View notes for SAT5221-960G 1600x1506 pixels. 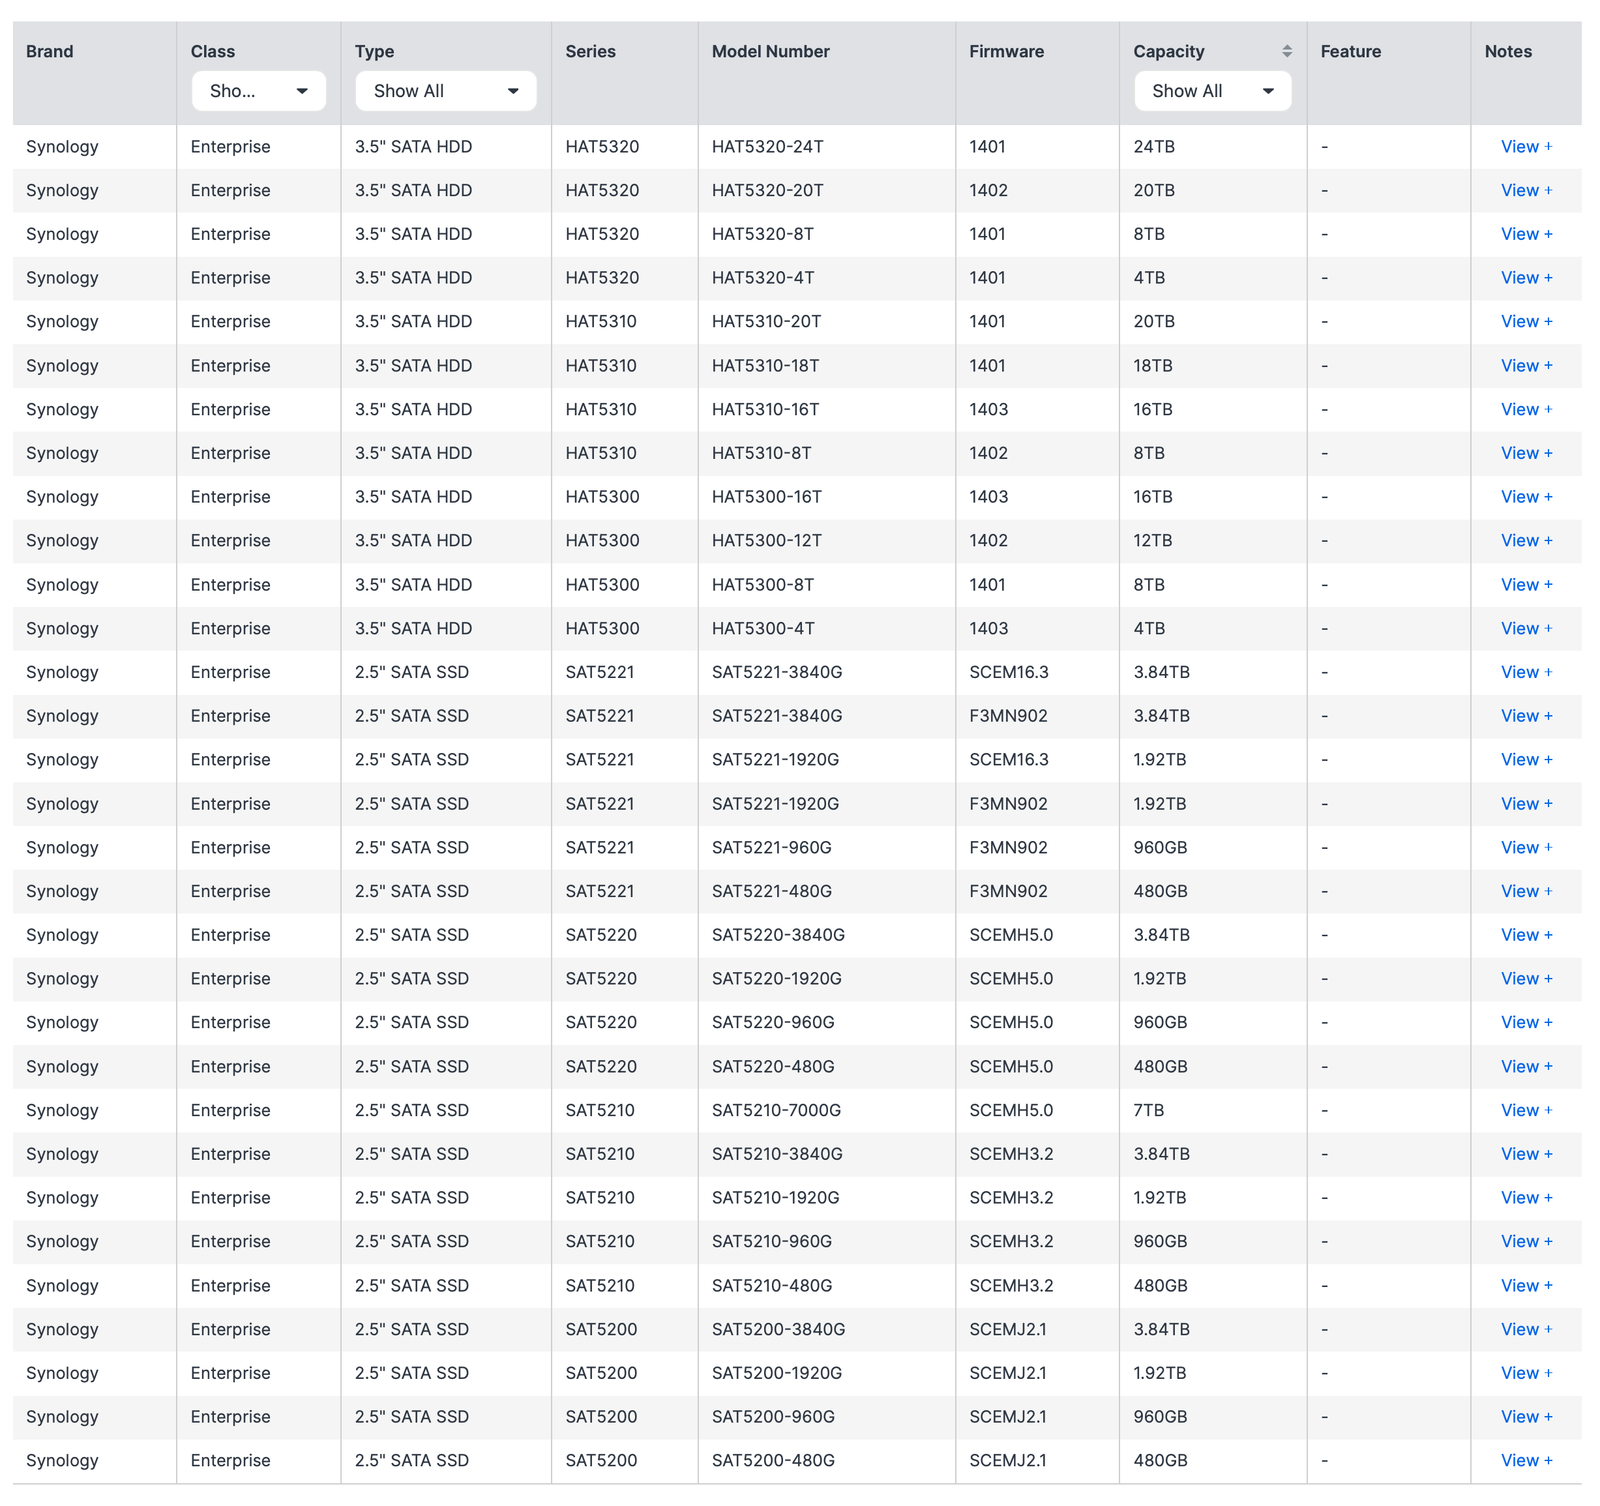1526,848
